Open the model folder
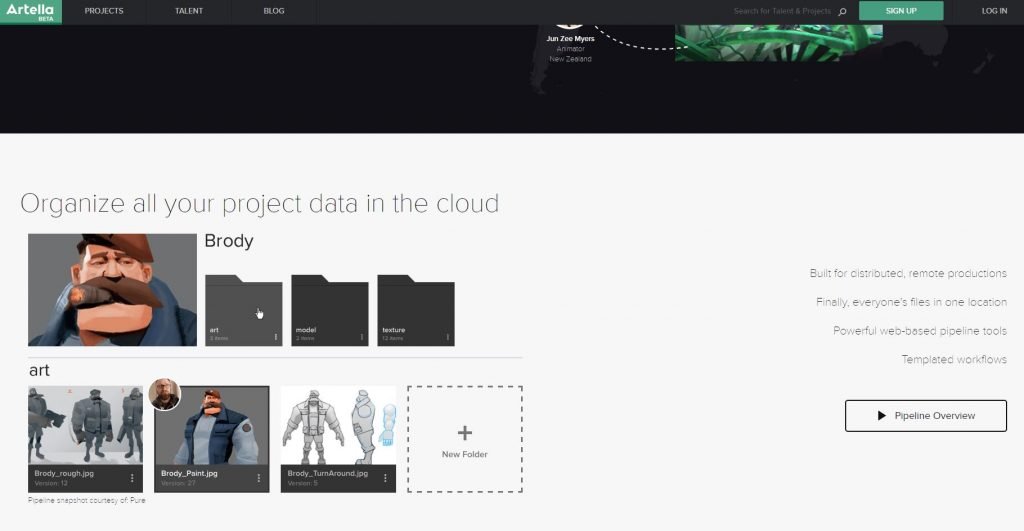Screen dimensions: 1024x531 (x=329, y=310)
